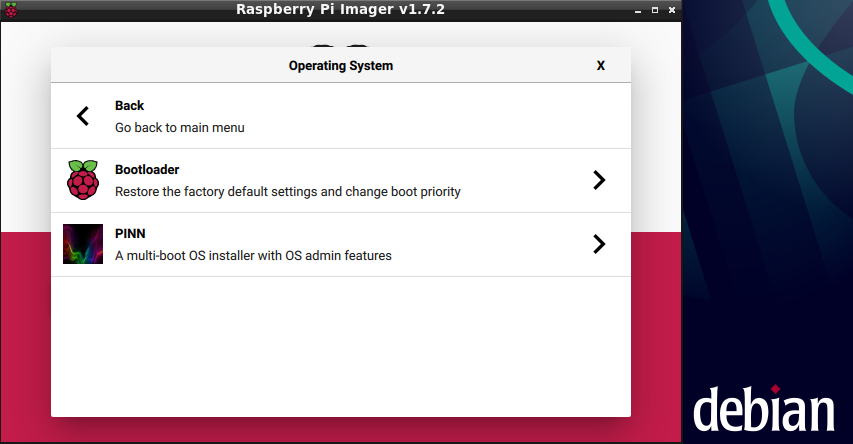The image size is (853, 444).
Task: Click the crimson background left of the dialog
Action: pyautogui.click(x=25, y=330)
